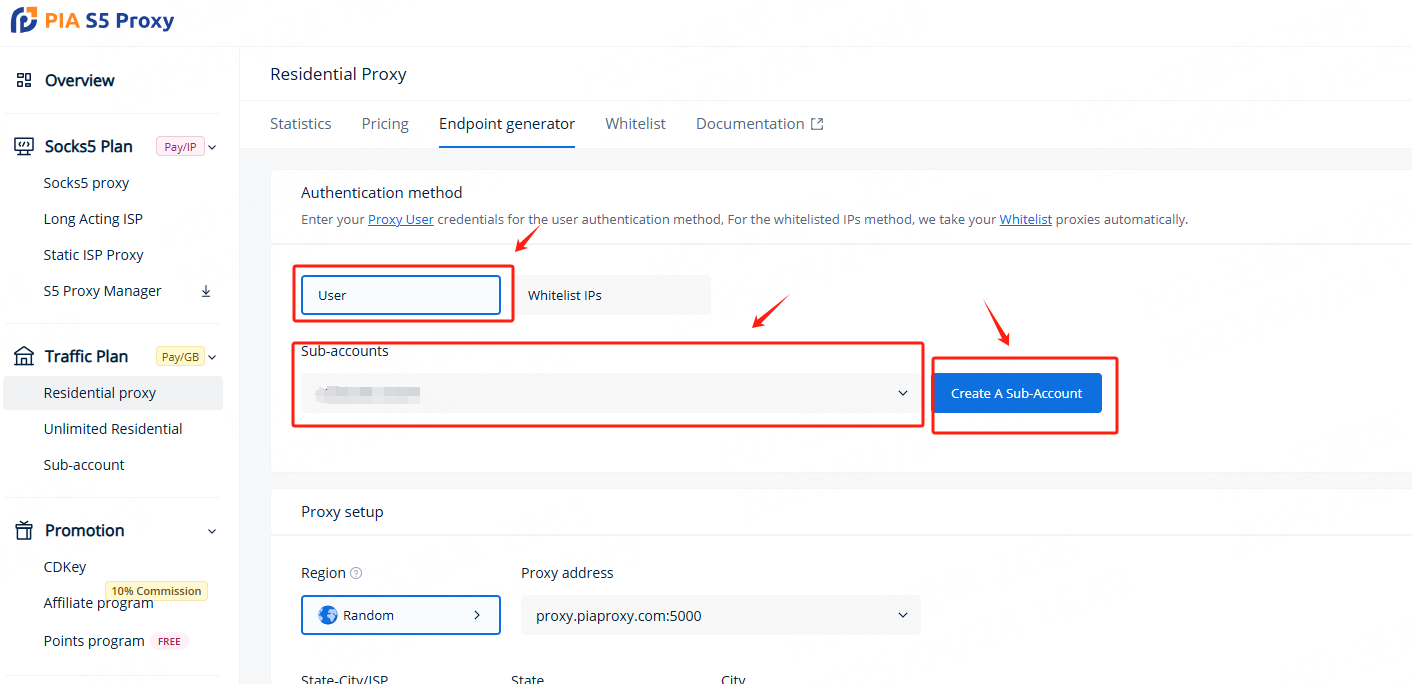
Task: Click the Create A Sub-Account button
Action: [1017, 393]
